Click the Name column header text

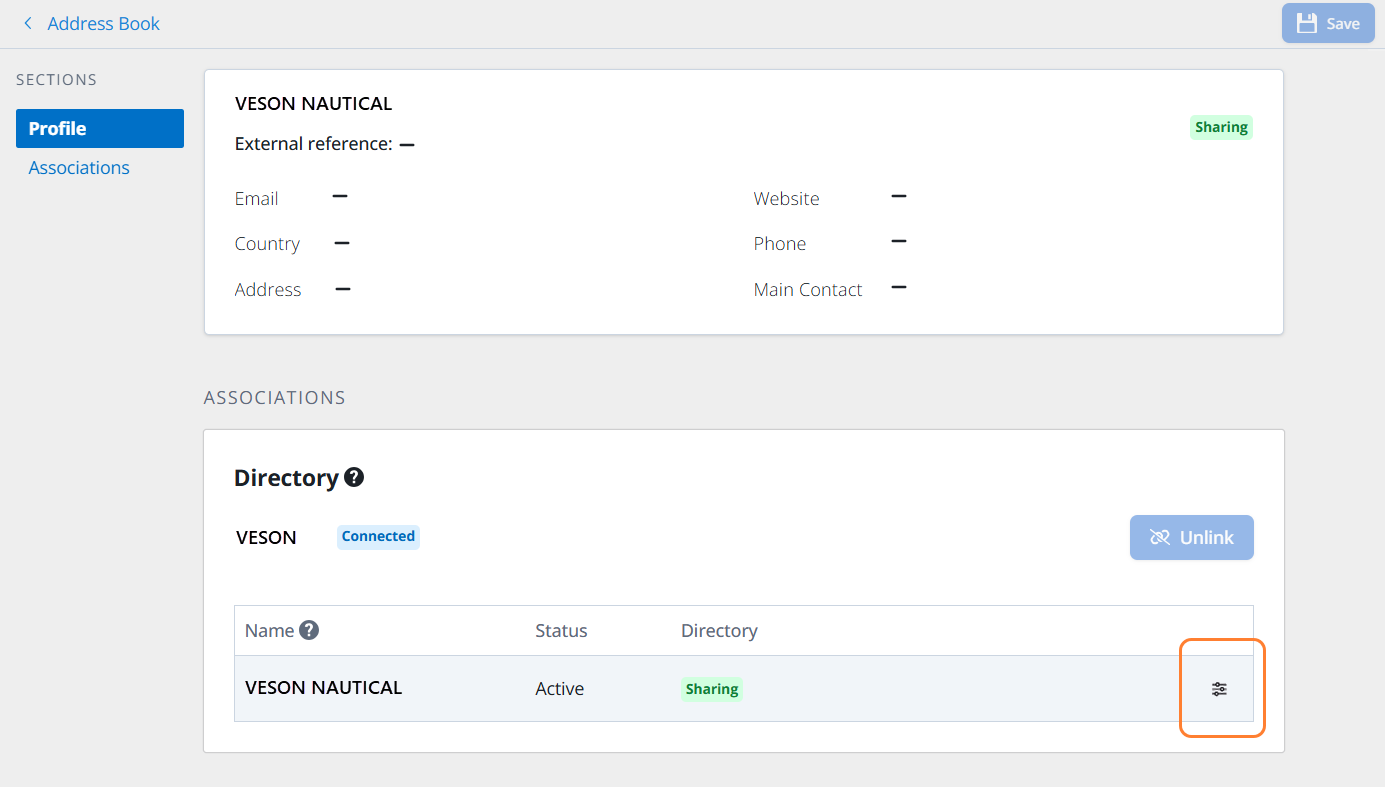[x=269, y=630]
